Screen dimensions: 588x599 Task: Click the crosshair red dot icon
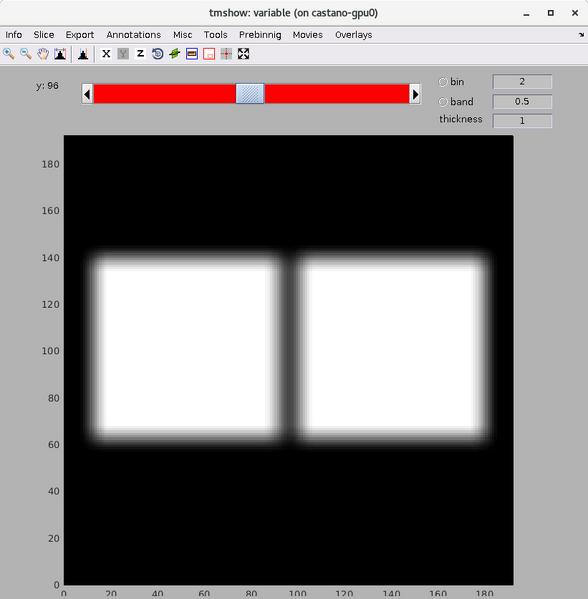click(226, 54)
